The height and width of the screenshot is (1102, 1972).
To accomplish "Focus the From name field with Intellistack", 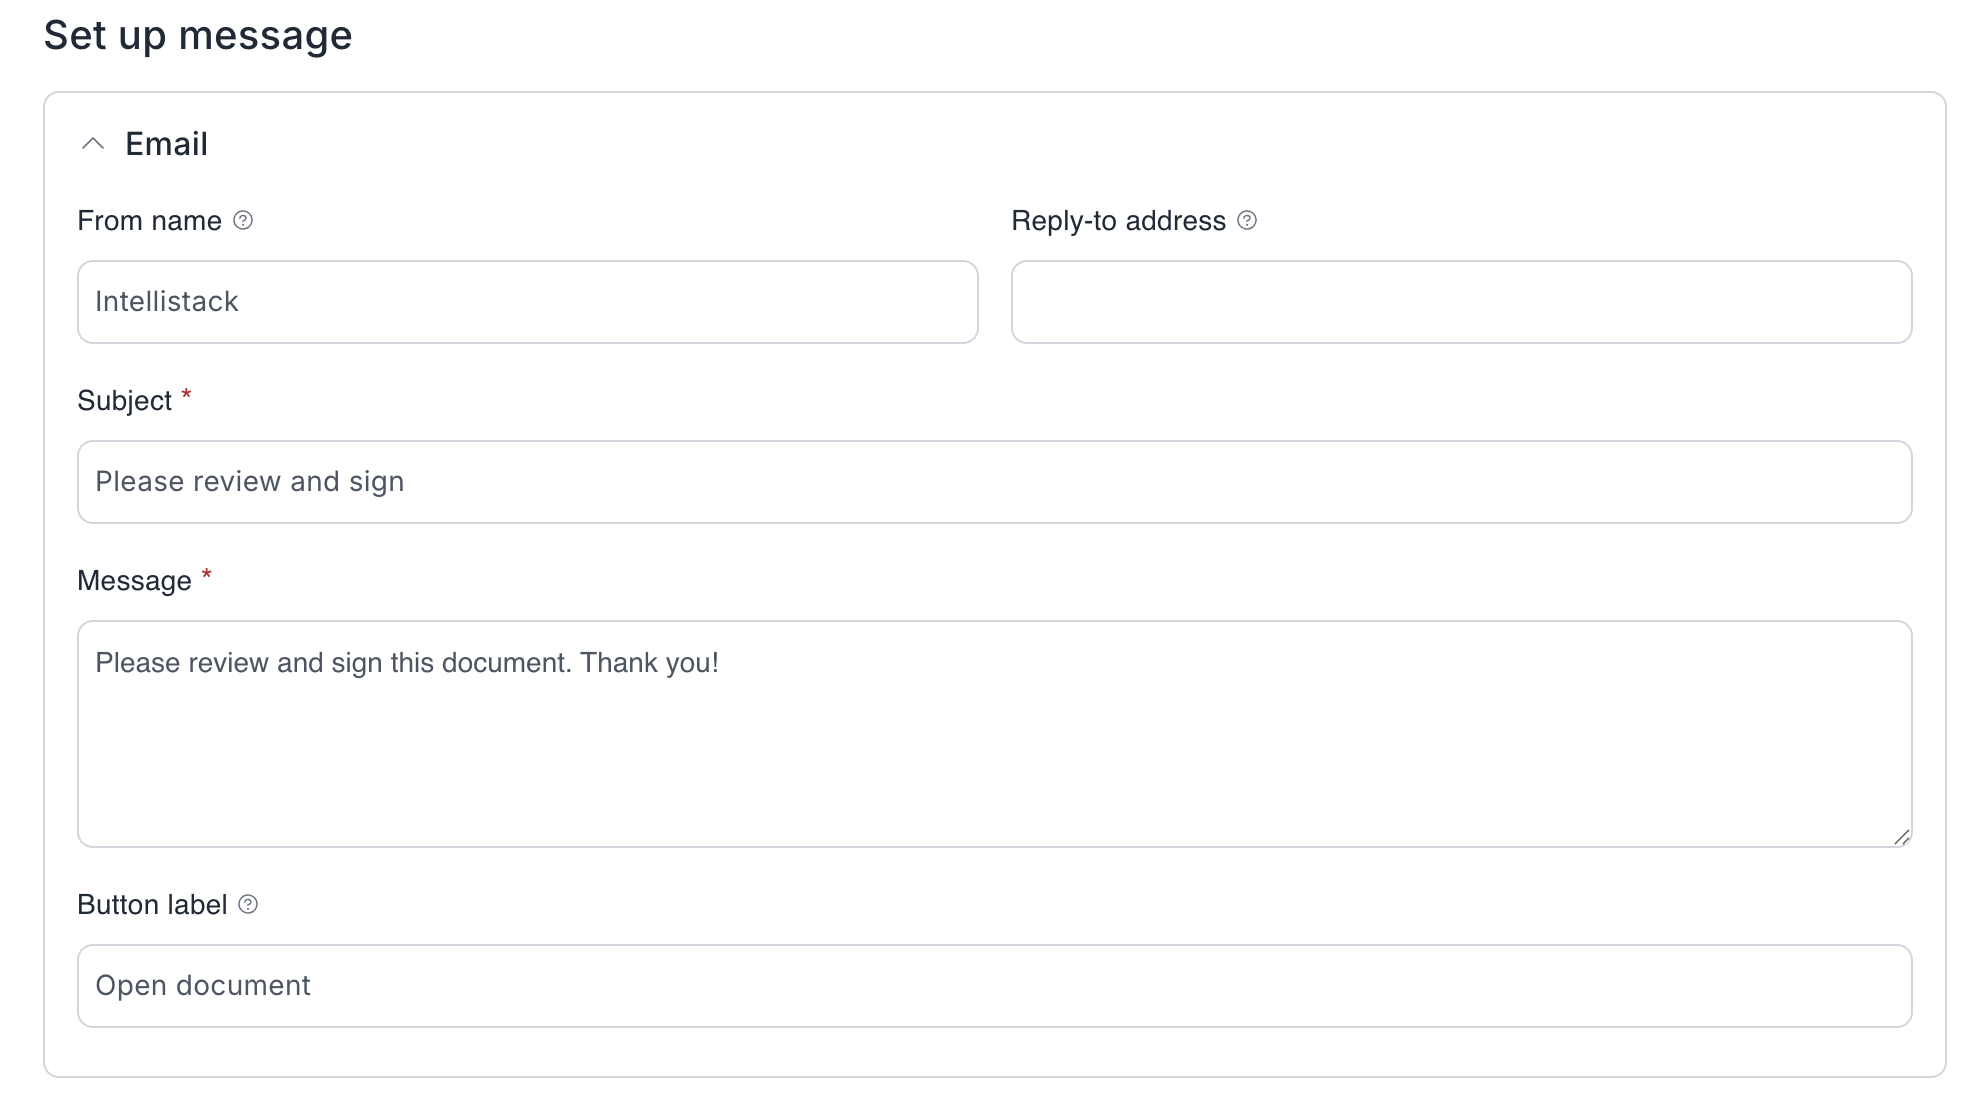I will (527, 302).
